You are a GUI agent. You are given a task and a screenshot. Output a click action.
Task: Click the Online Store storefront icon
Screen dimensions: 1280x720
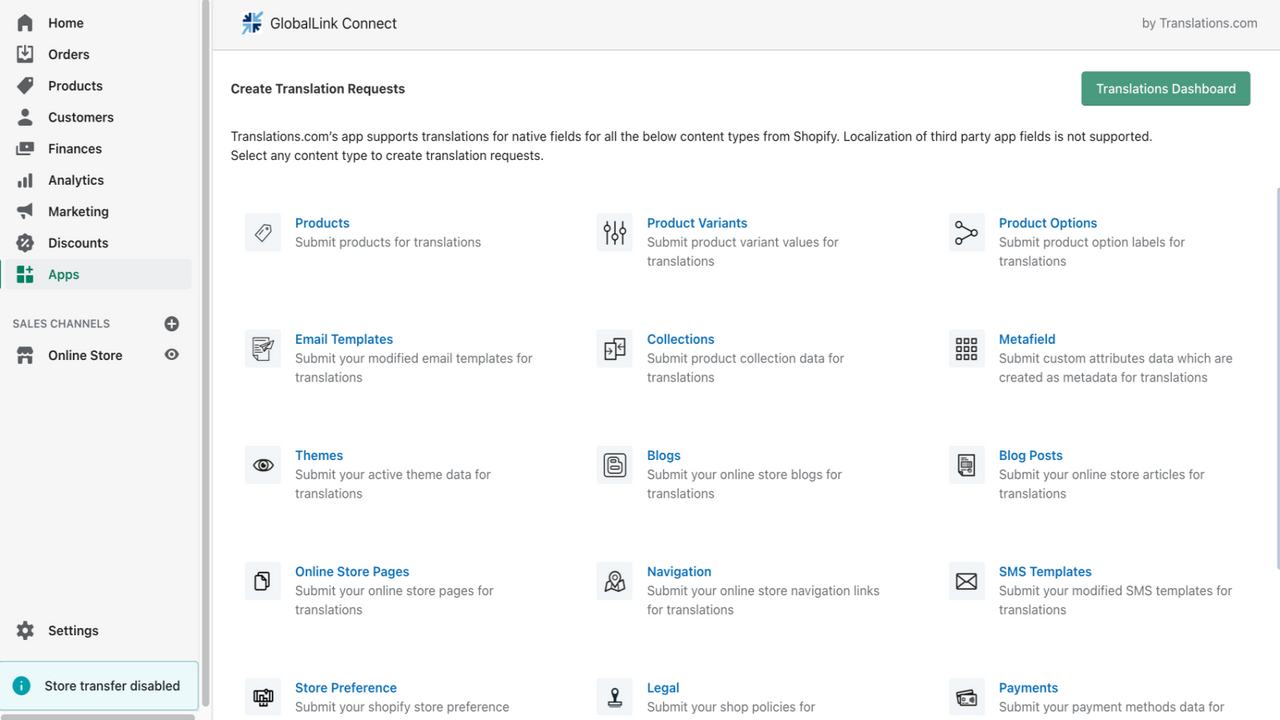coord(25,355)
